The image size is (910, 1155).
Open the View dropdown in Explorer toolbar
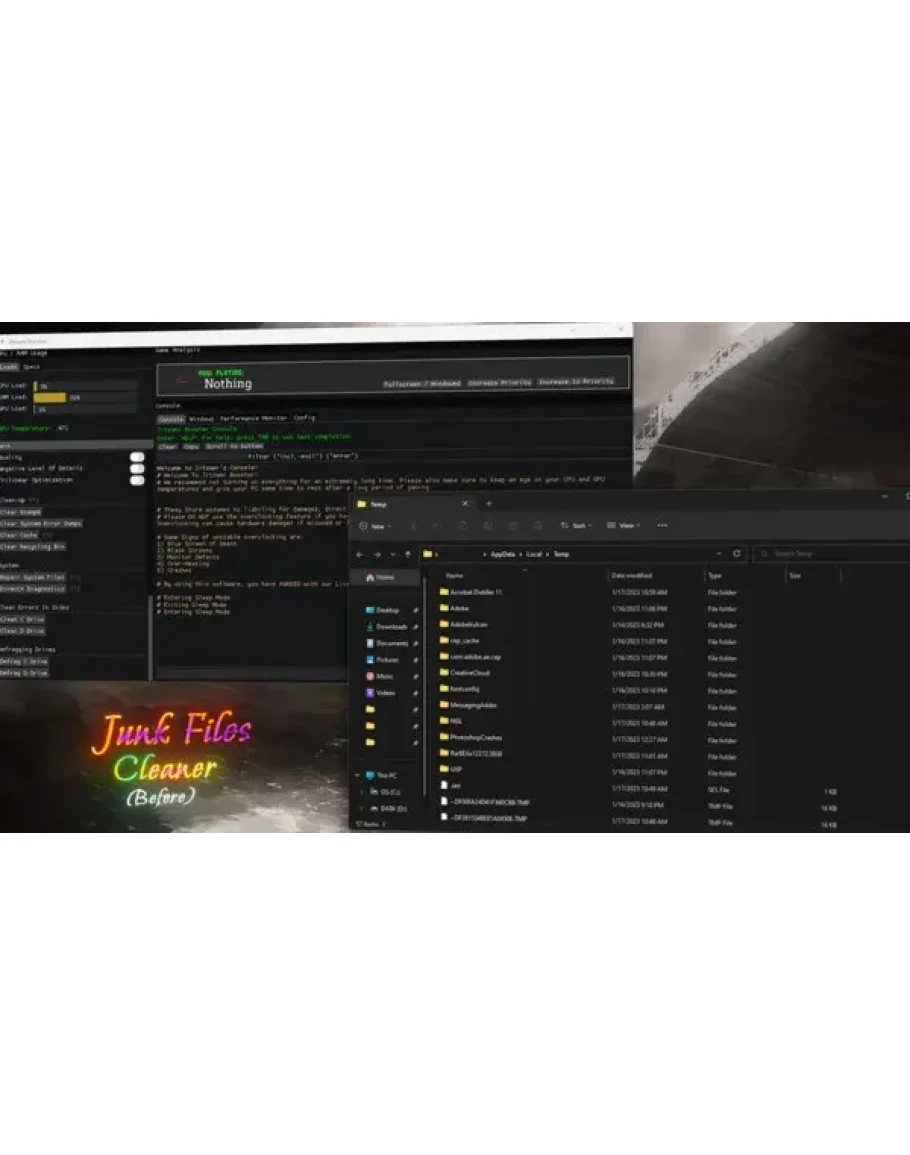point(624,525)
